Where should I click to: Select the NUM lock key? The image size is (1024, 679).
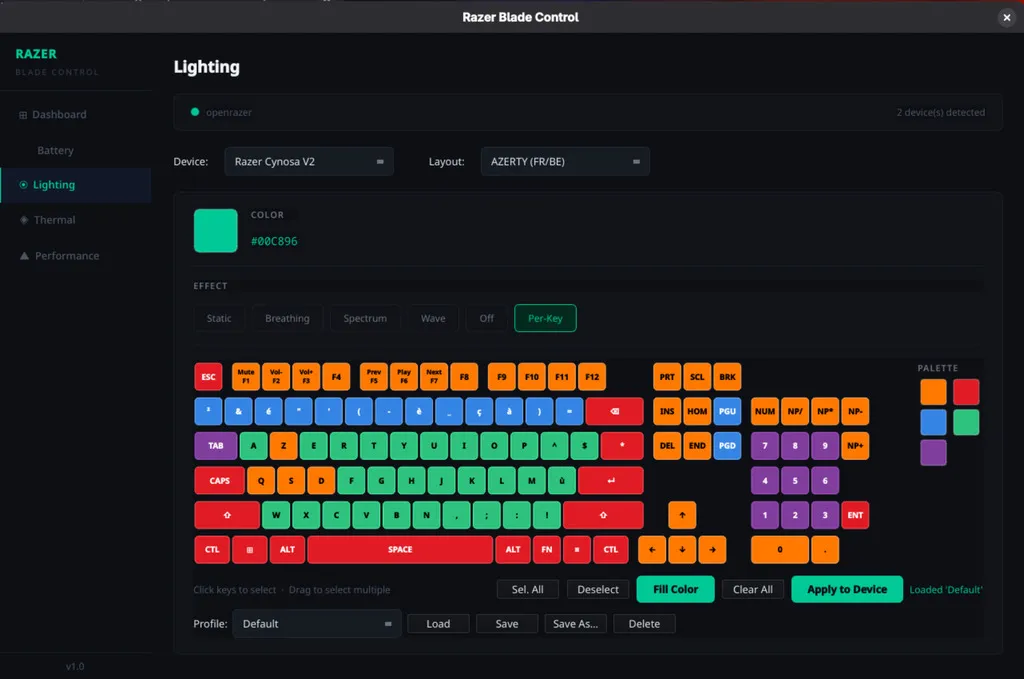click(765, 411)
